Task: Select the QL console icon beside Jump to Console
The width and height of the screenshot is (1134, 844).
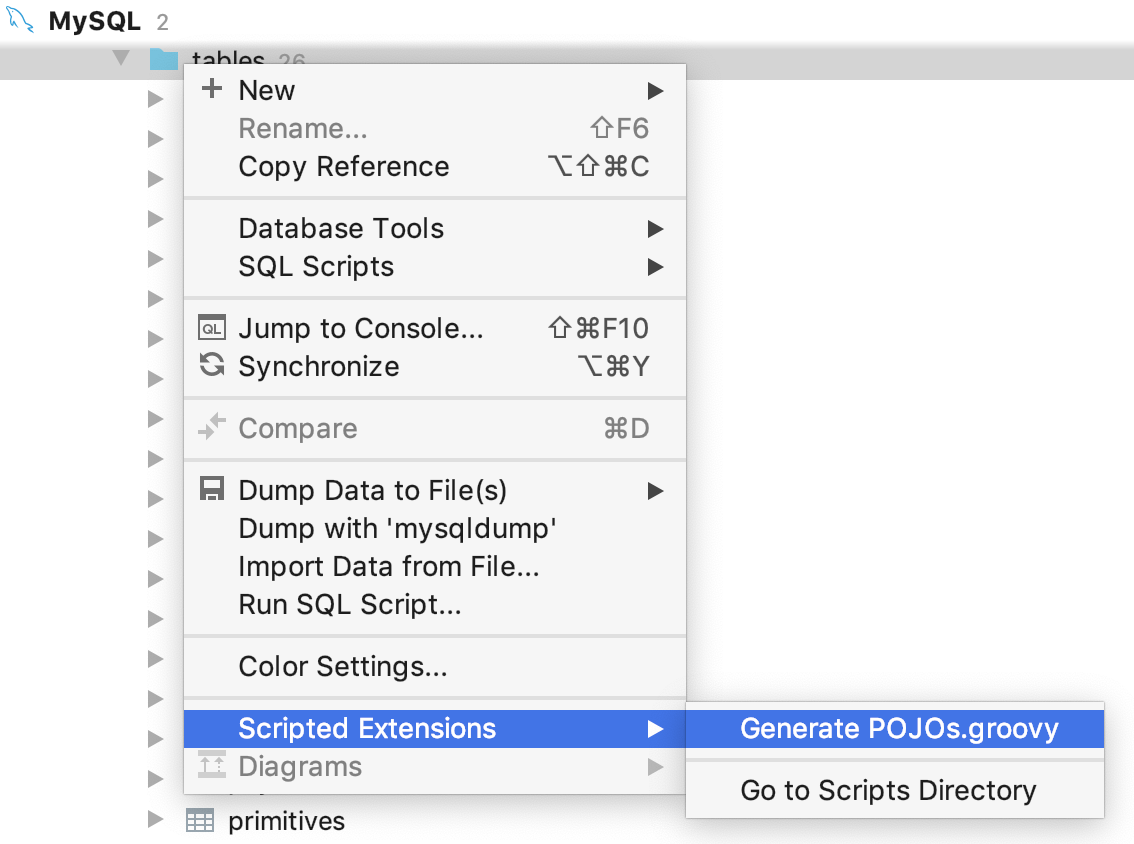Action: [x=211, y=327]
